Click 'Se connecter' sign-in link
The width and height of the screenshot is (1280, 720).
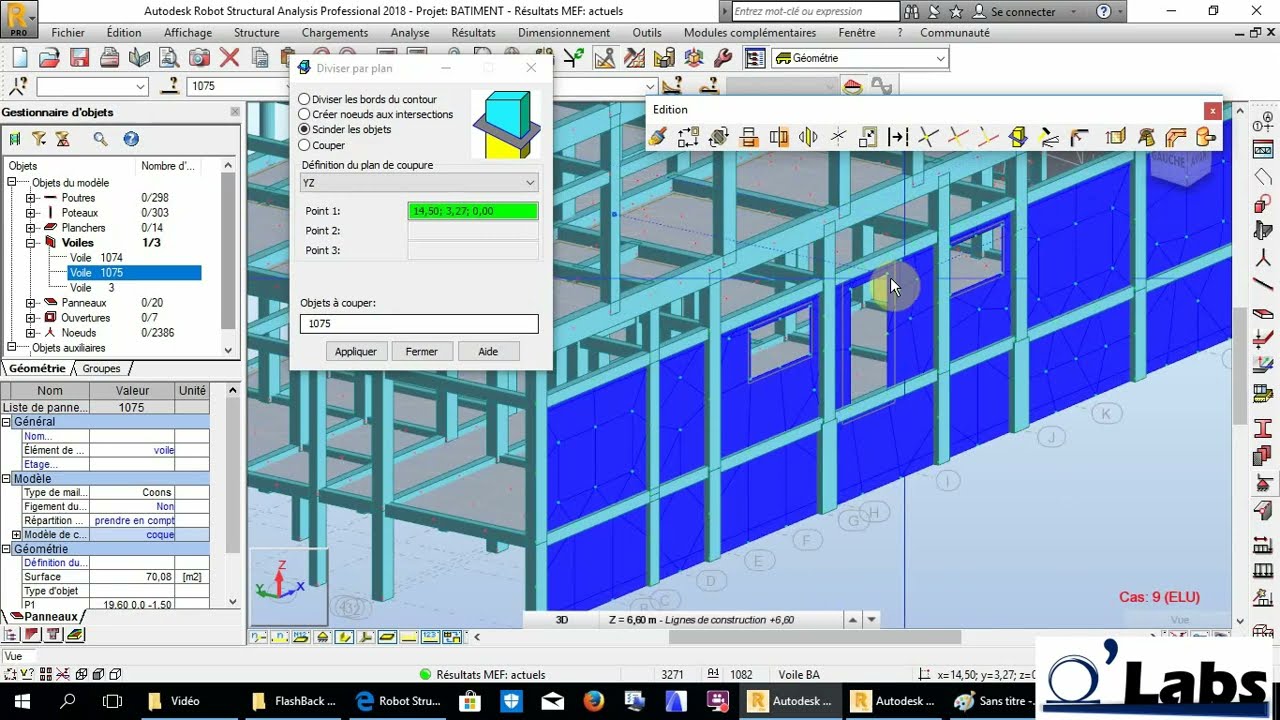[1023, 12]
